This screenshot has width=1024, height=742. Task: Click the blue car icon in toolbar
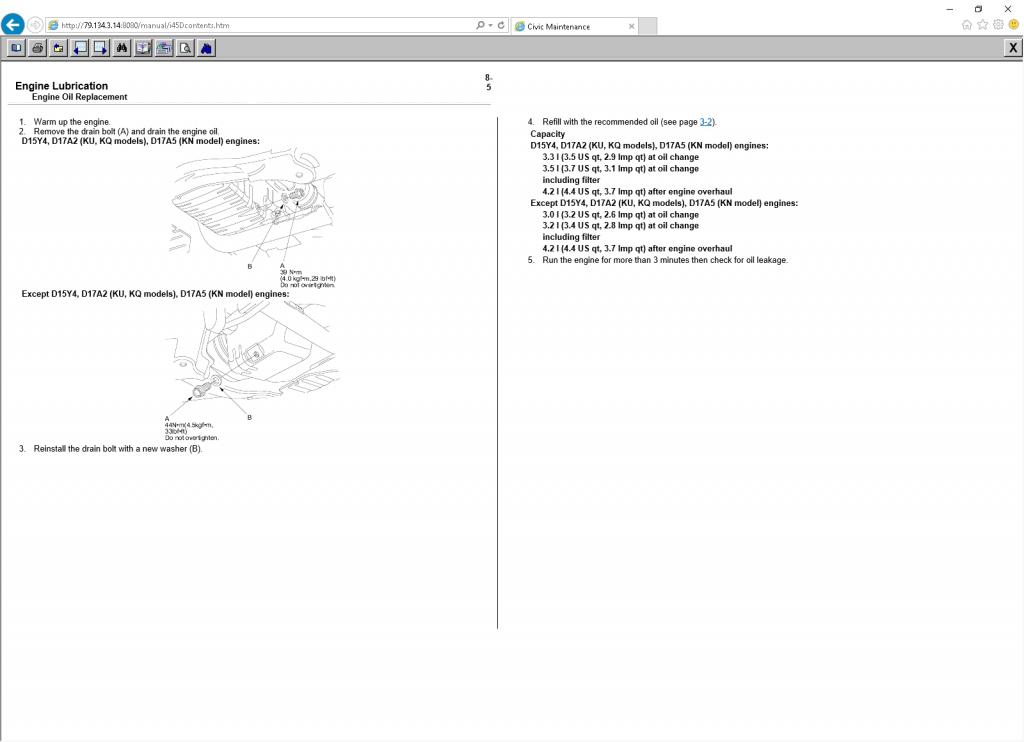(x=206, y=48)
